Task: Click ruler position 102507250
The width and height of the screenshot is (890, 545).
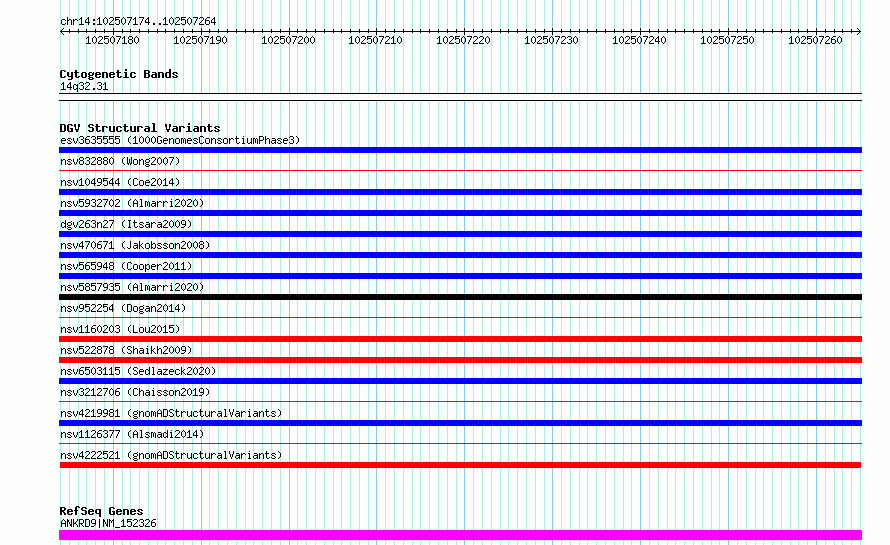Action: [x=727, y=40]
